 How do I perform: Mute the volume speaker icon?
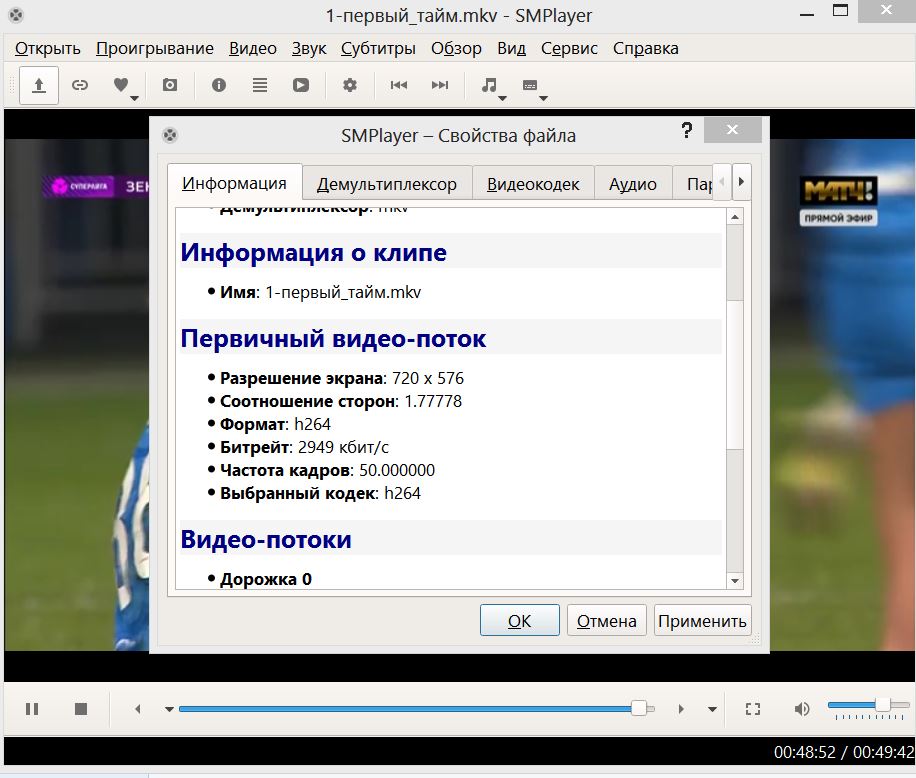[802, 709]
